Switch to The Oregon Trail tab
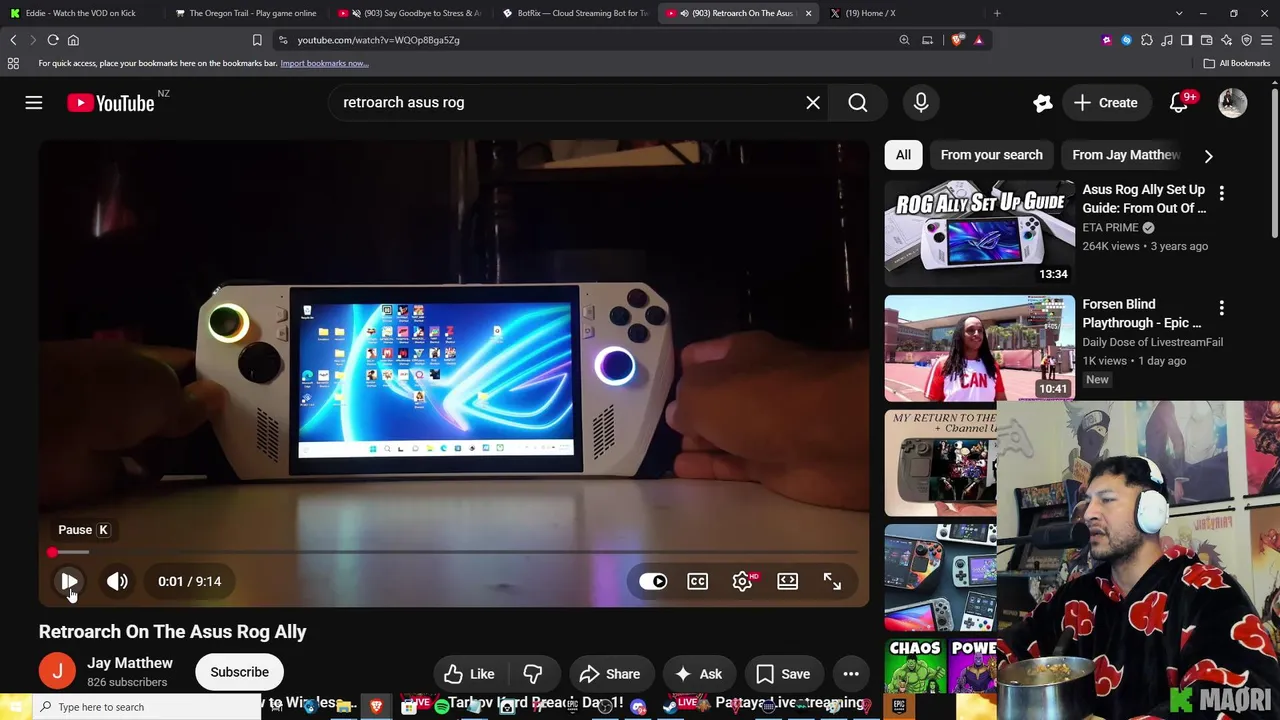This screenshot has width=1280, height=720. point(245,13)
